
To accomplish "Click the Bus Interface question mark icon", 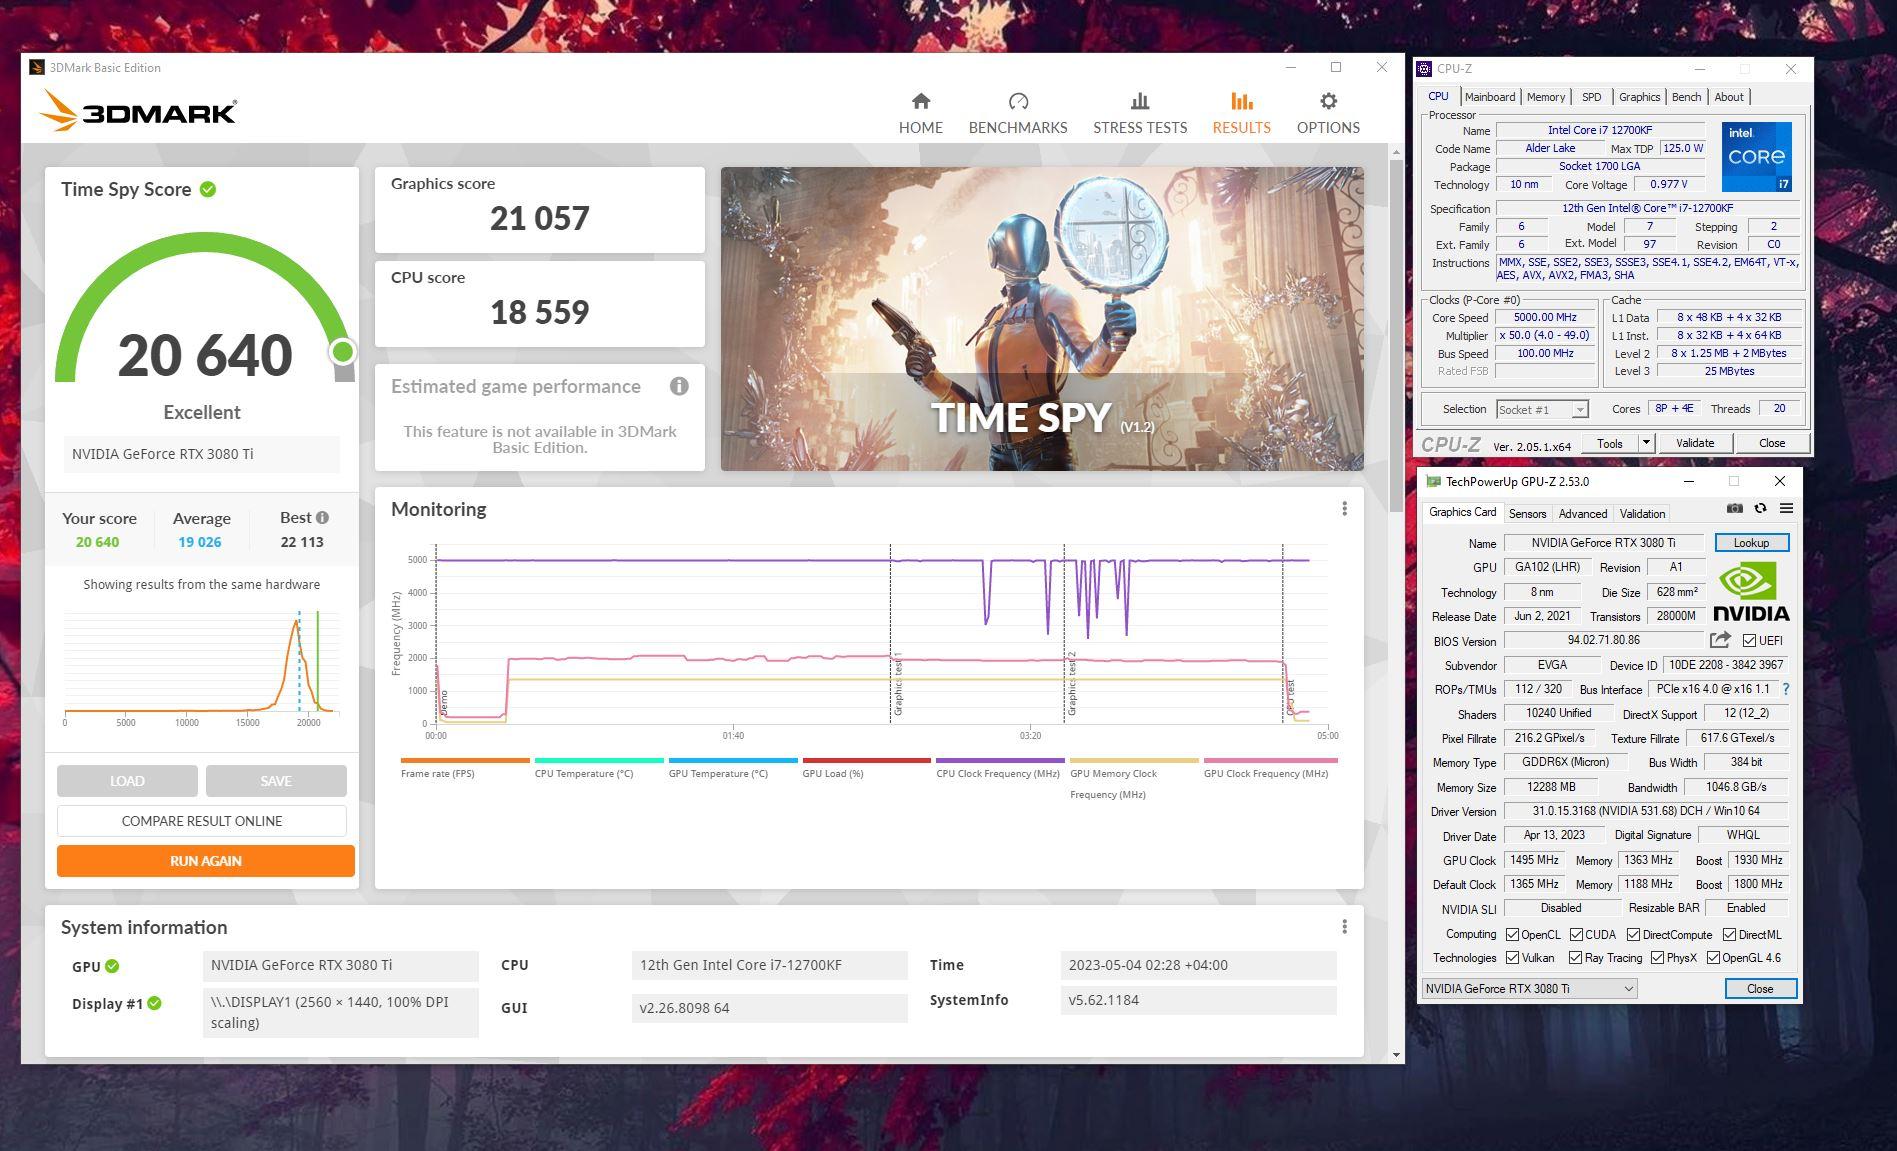I will (x=1786, y=689).
